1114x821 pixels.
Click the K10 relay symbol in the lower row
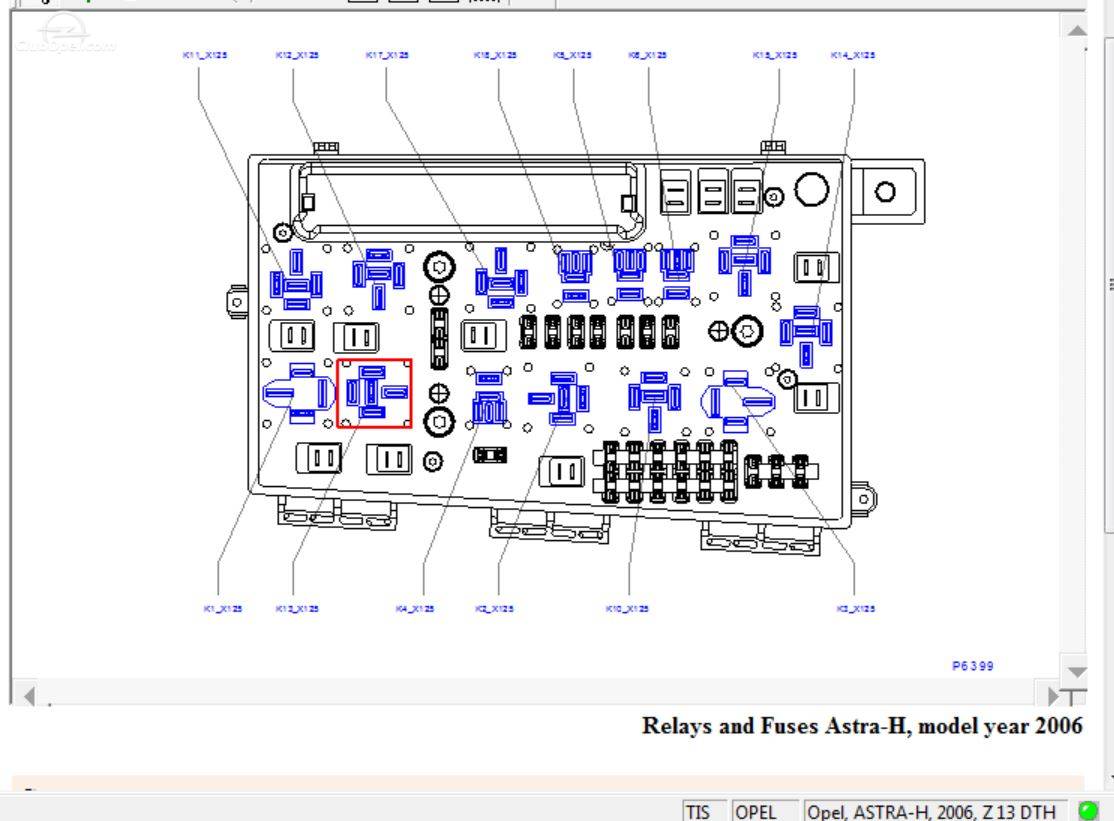[654, 401]
